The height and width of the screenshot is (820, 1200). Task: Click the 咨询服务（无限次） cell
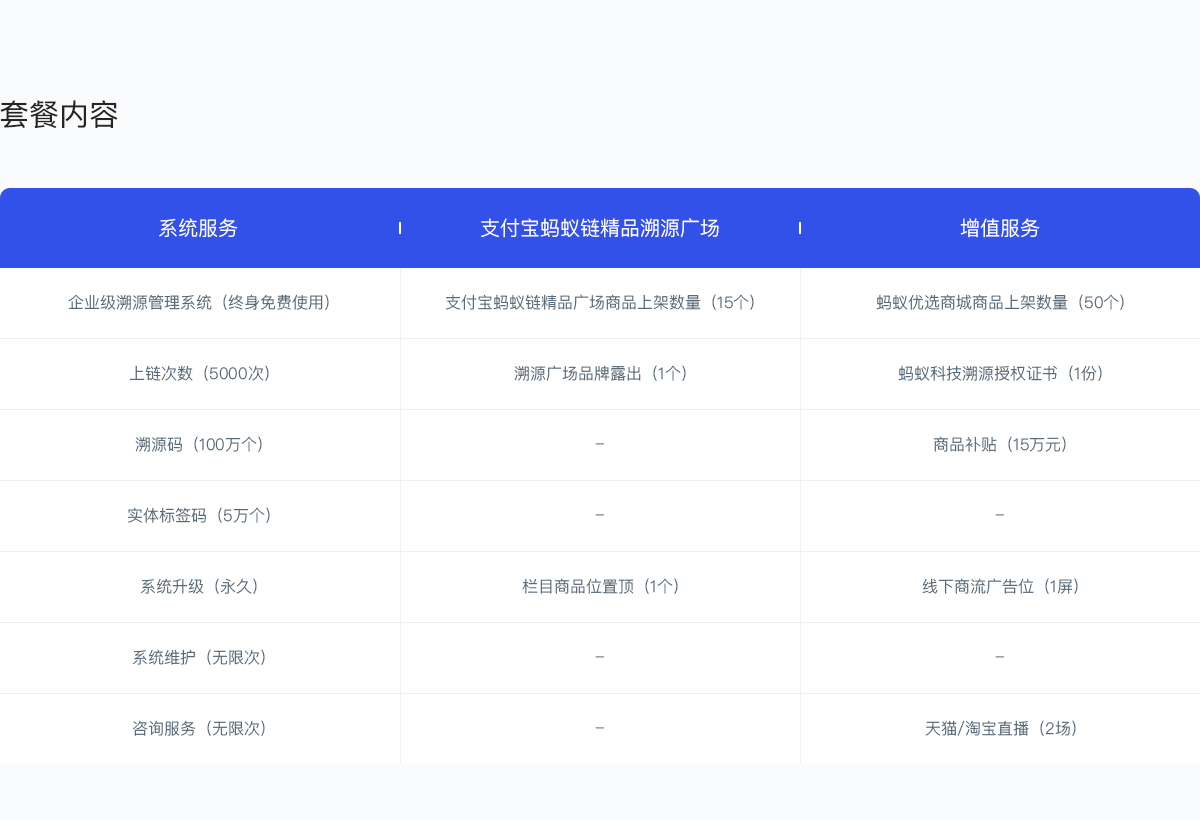tap(200, 729)
